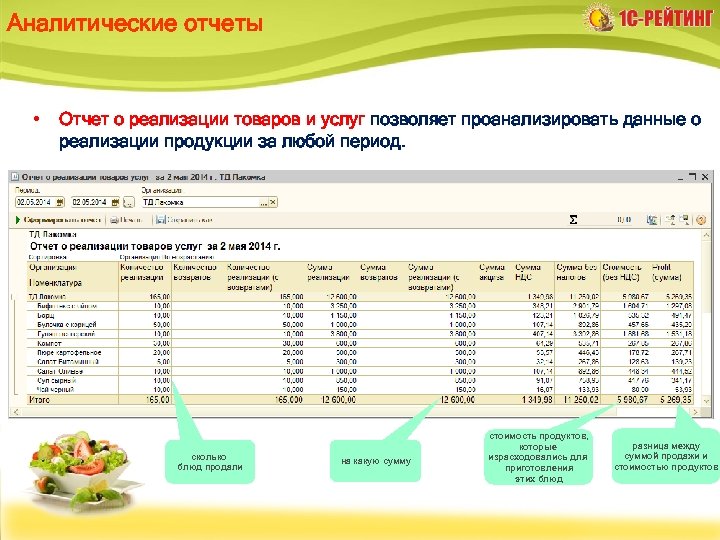This screenshot has width=720, height=540.
Task: Open calendar for the period end date
Action: pyautogui.click(x=115, y=202)
